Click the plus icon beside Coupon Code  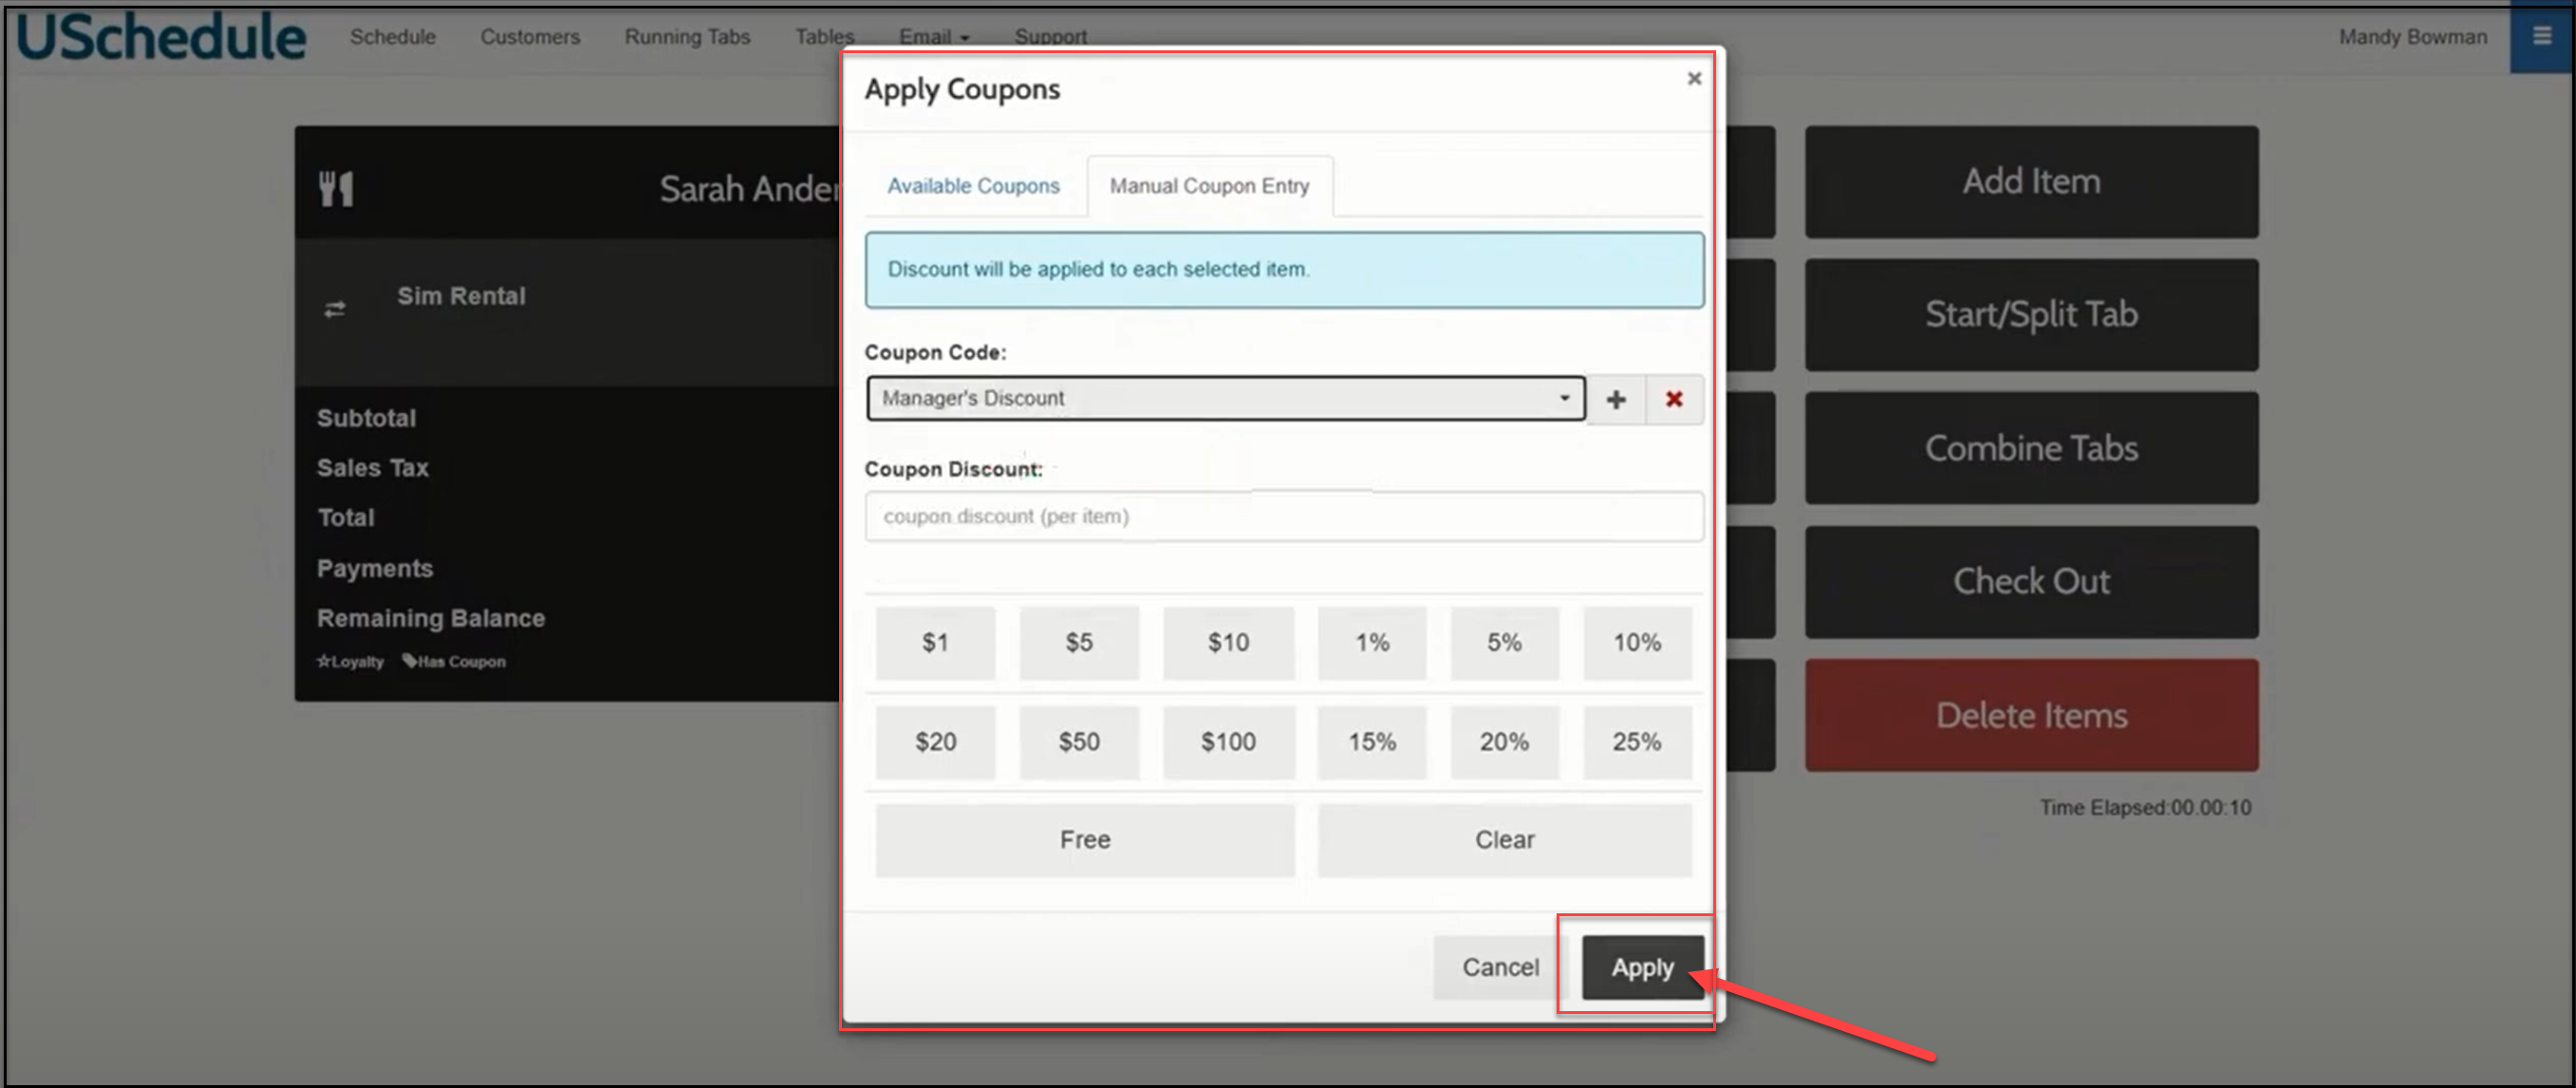[x=1615, y=399]
